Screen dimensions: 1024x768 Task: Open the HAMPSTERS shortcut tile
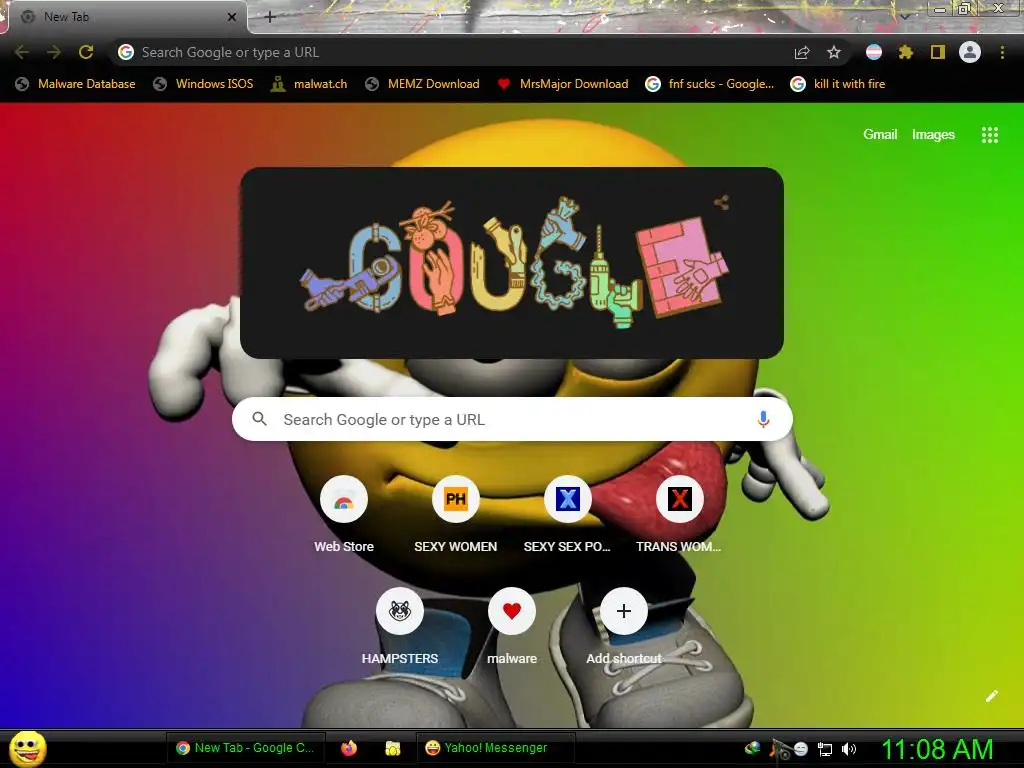coord(400,627)
